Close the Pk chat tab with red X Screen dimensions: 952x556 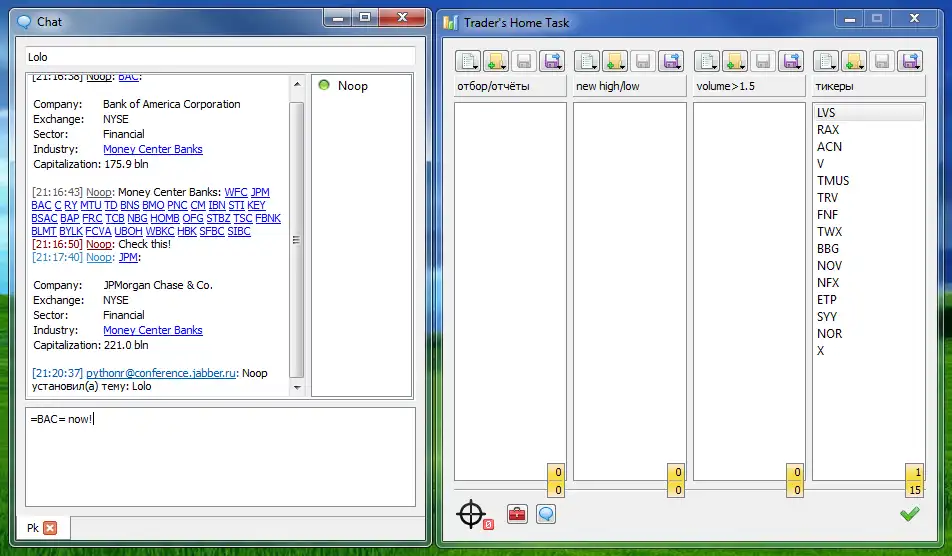coord(50,528)
